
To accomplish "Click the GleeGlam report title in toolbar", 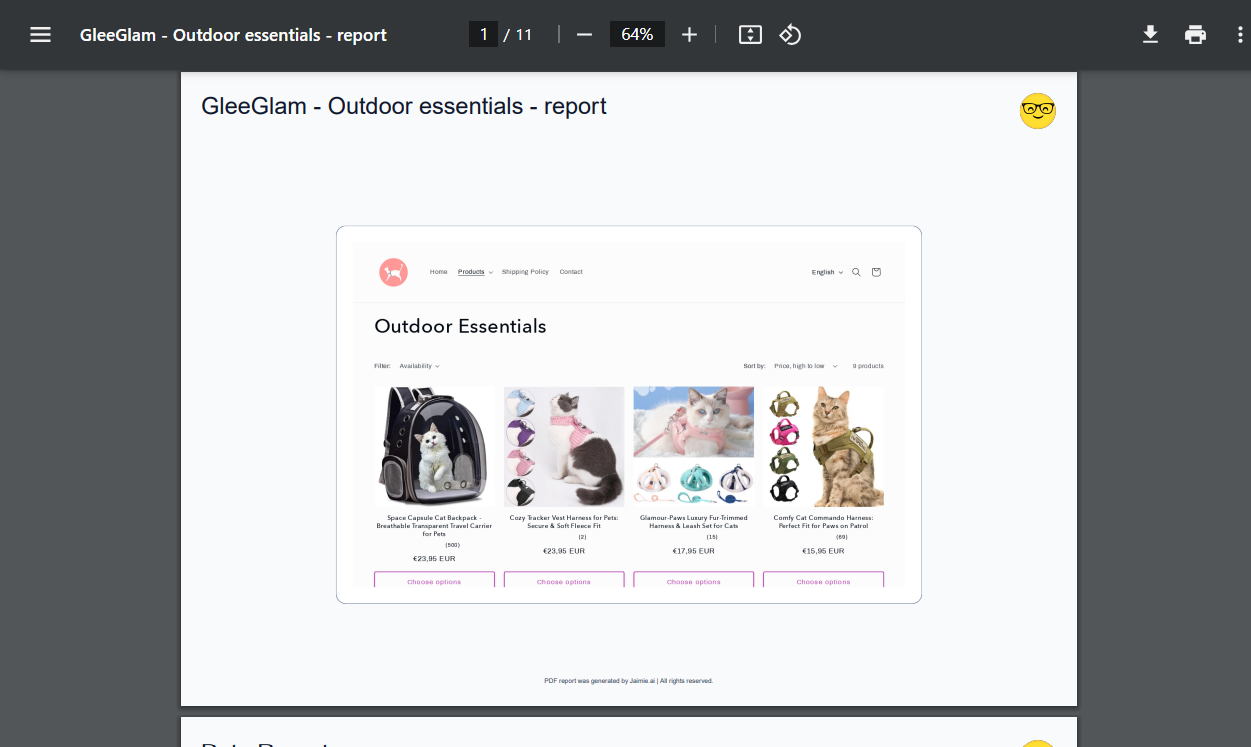I will (x=233, y=35).
